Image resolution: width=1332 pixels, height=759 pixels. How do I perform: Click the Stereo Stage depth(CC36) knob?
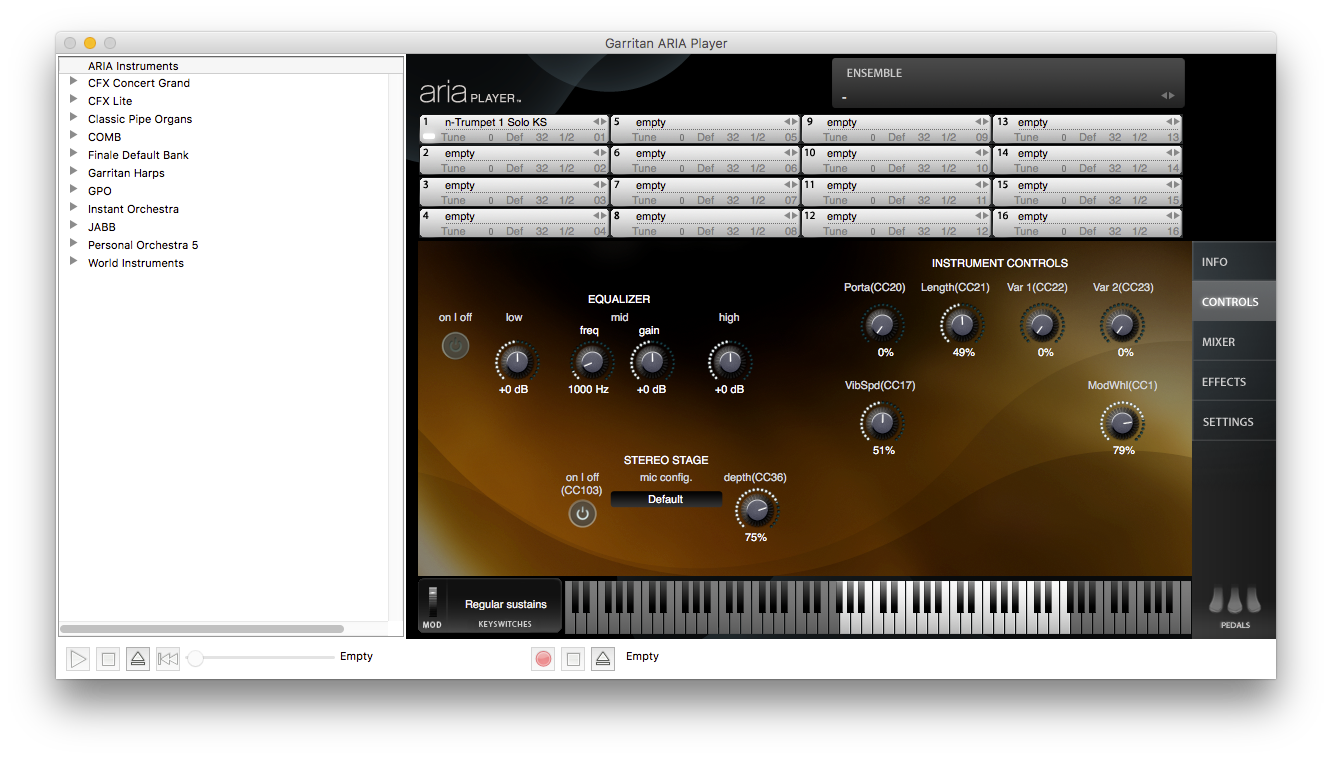tap(757, 510)
